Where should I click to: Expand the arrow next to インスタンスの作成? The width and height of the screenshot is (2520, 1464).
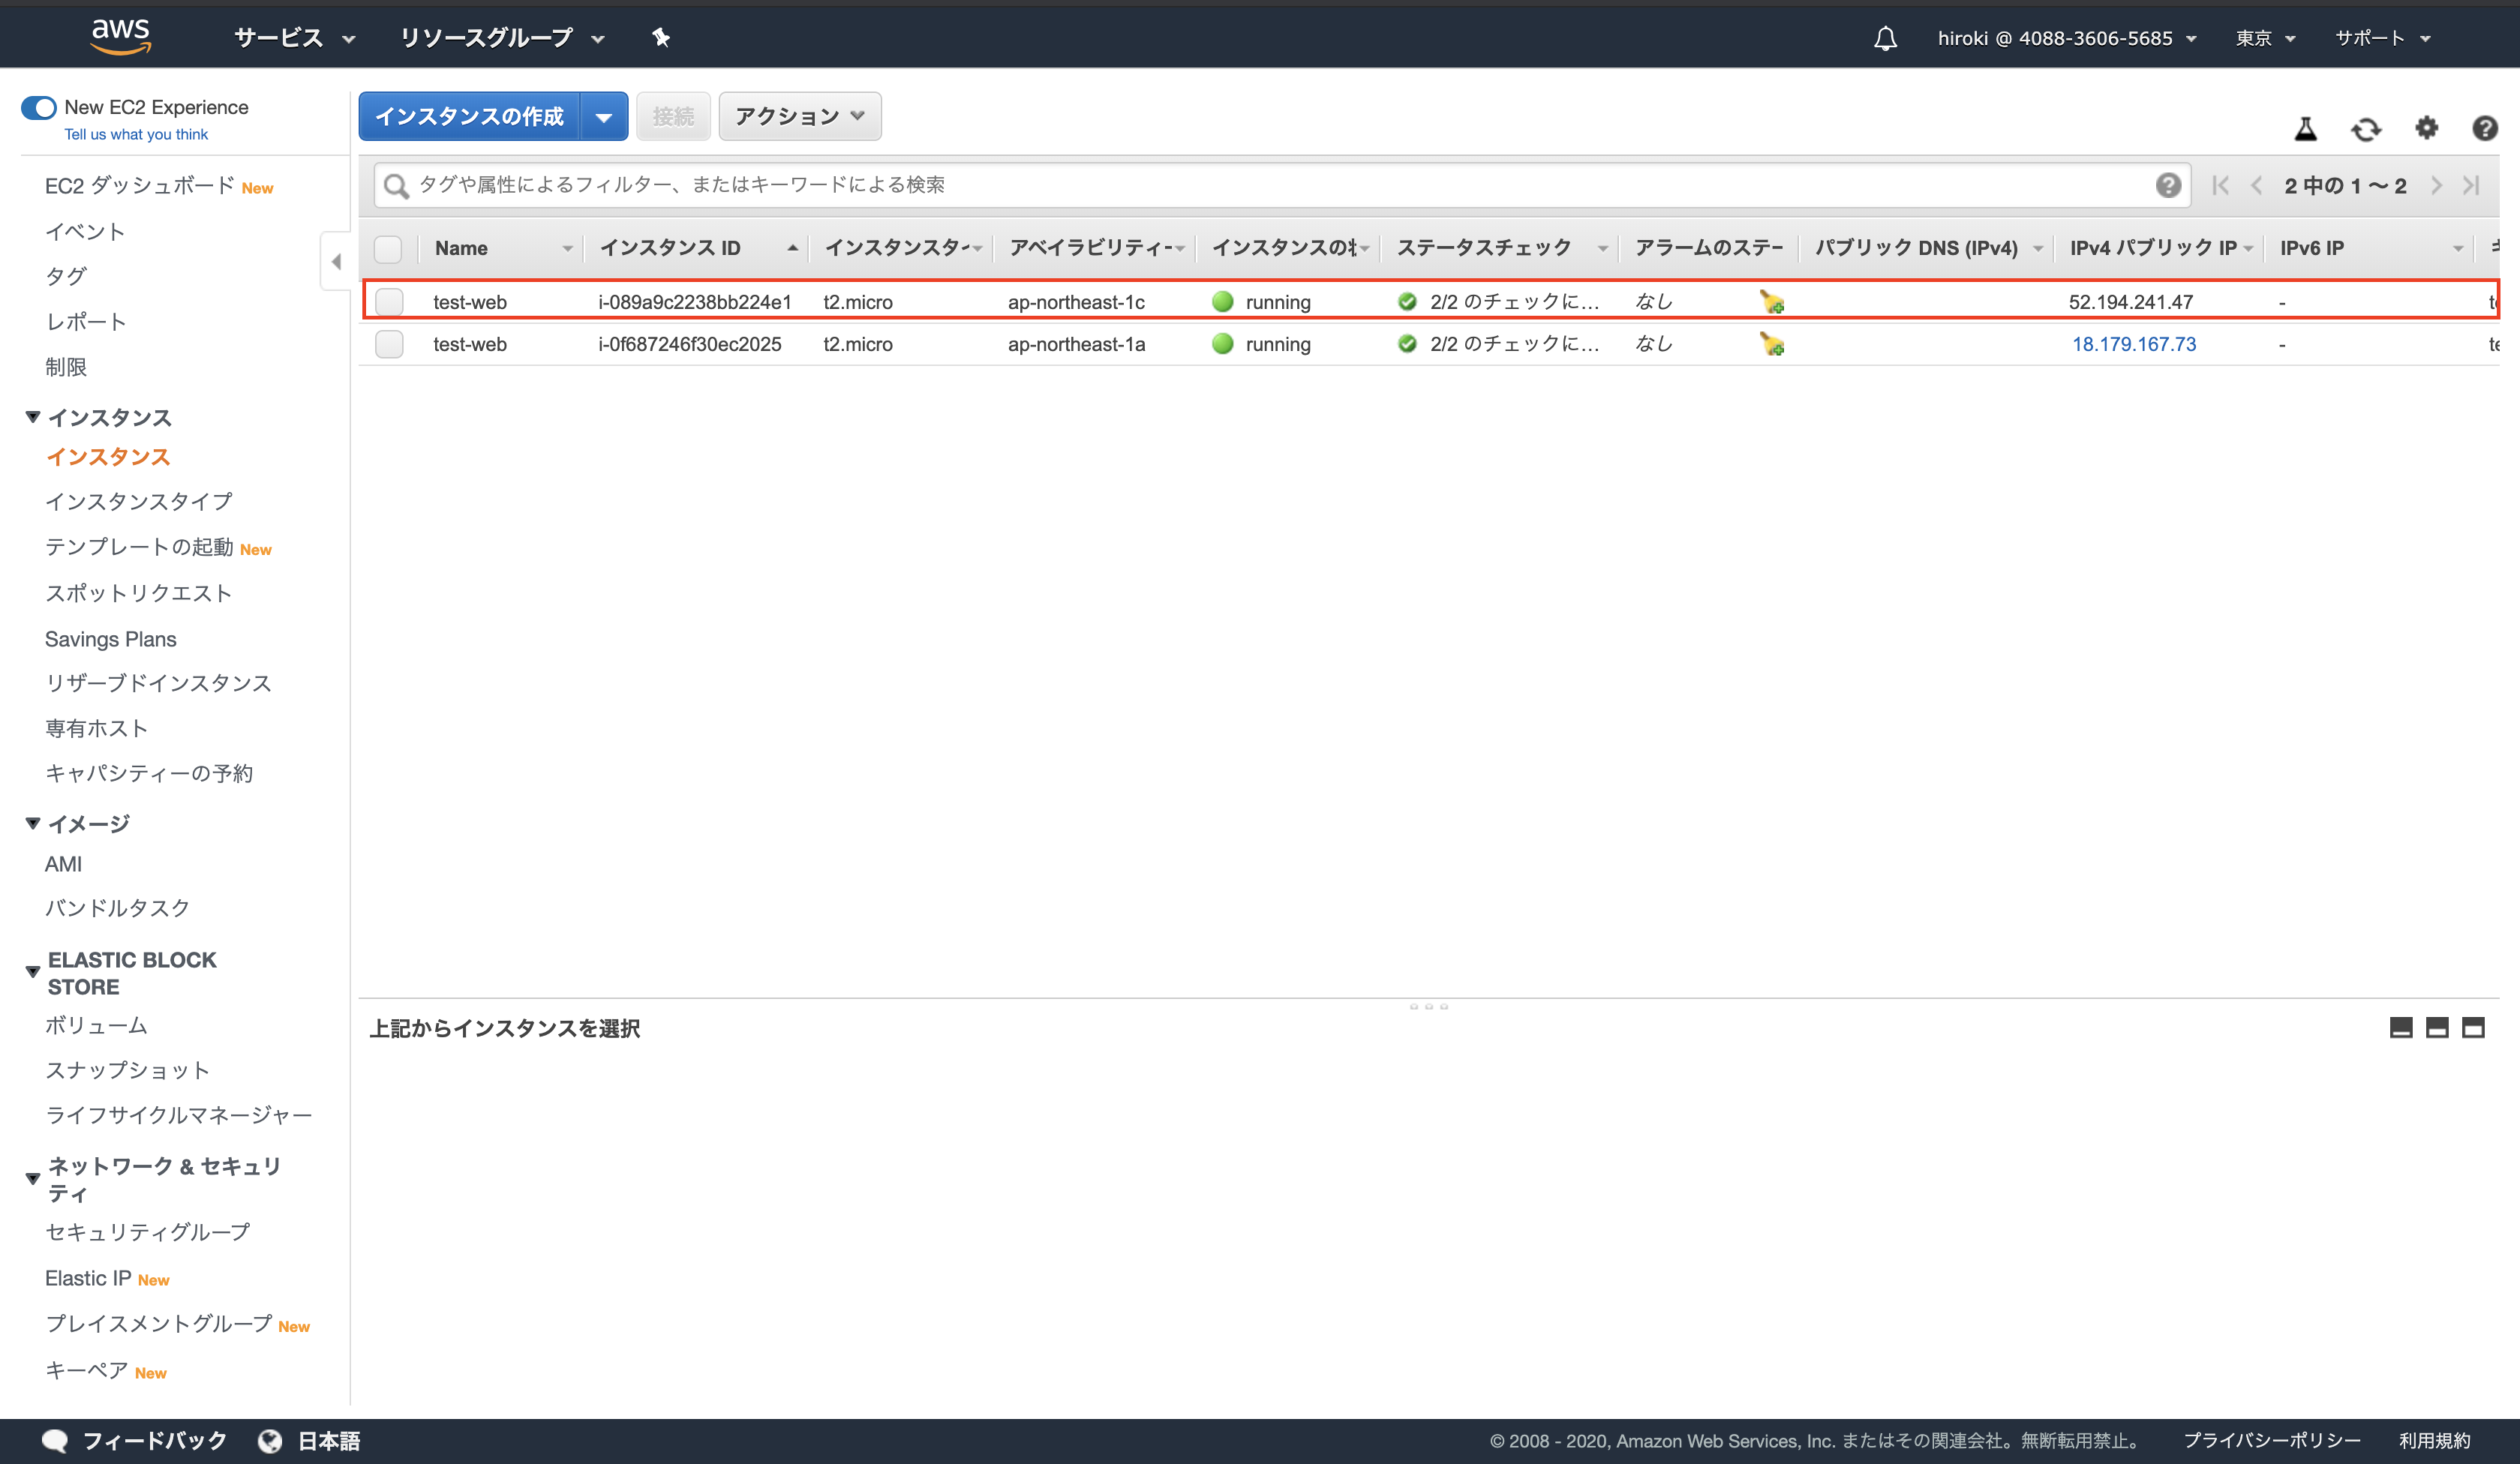coord(604,117)
